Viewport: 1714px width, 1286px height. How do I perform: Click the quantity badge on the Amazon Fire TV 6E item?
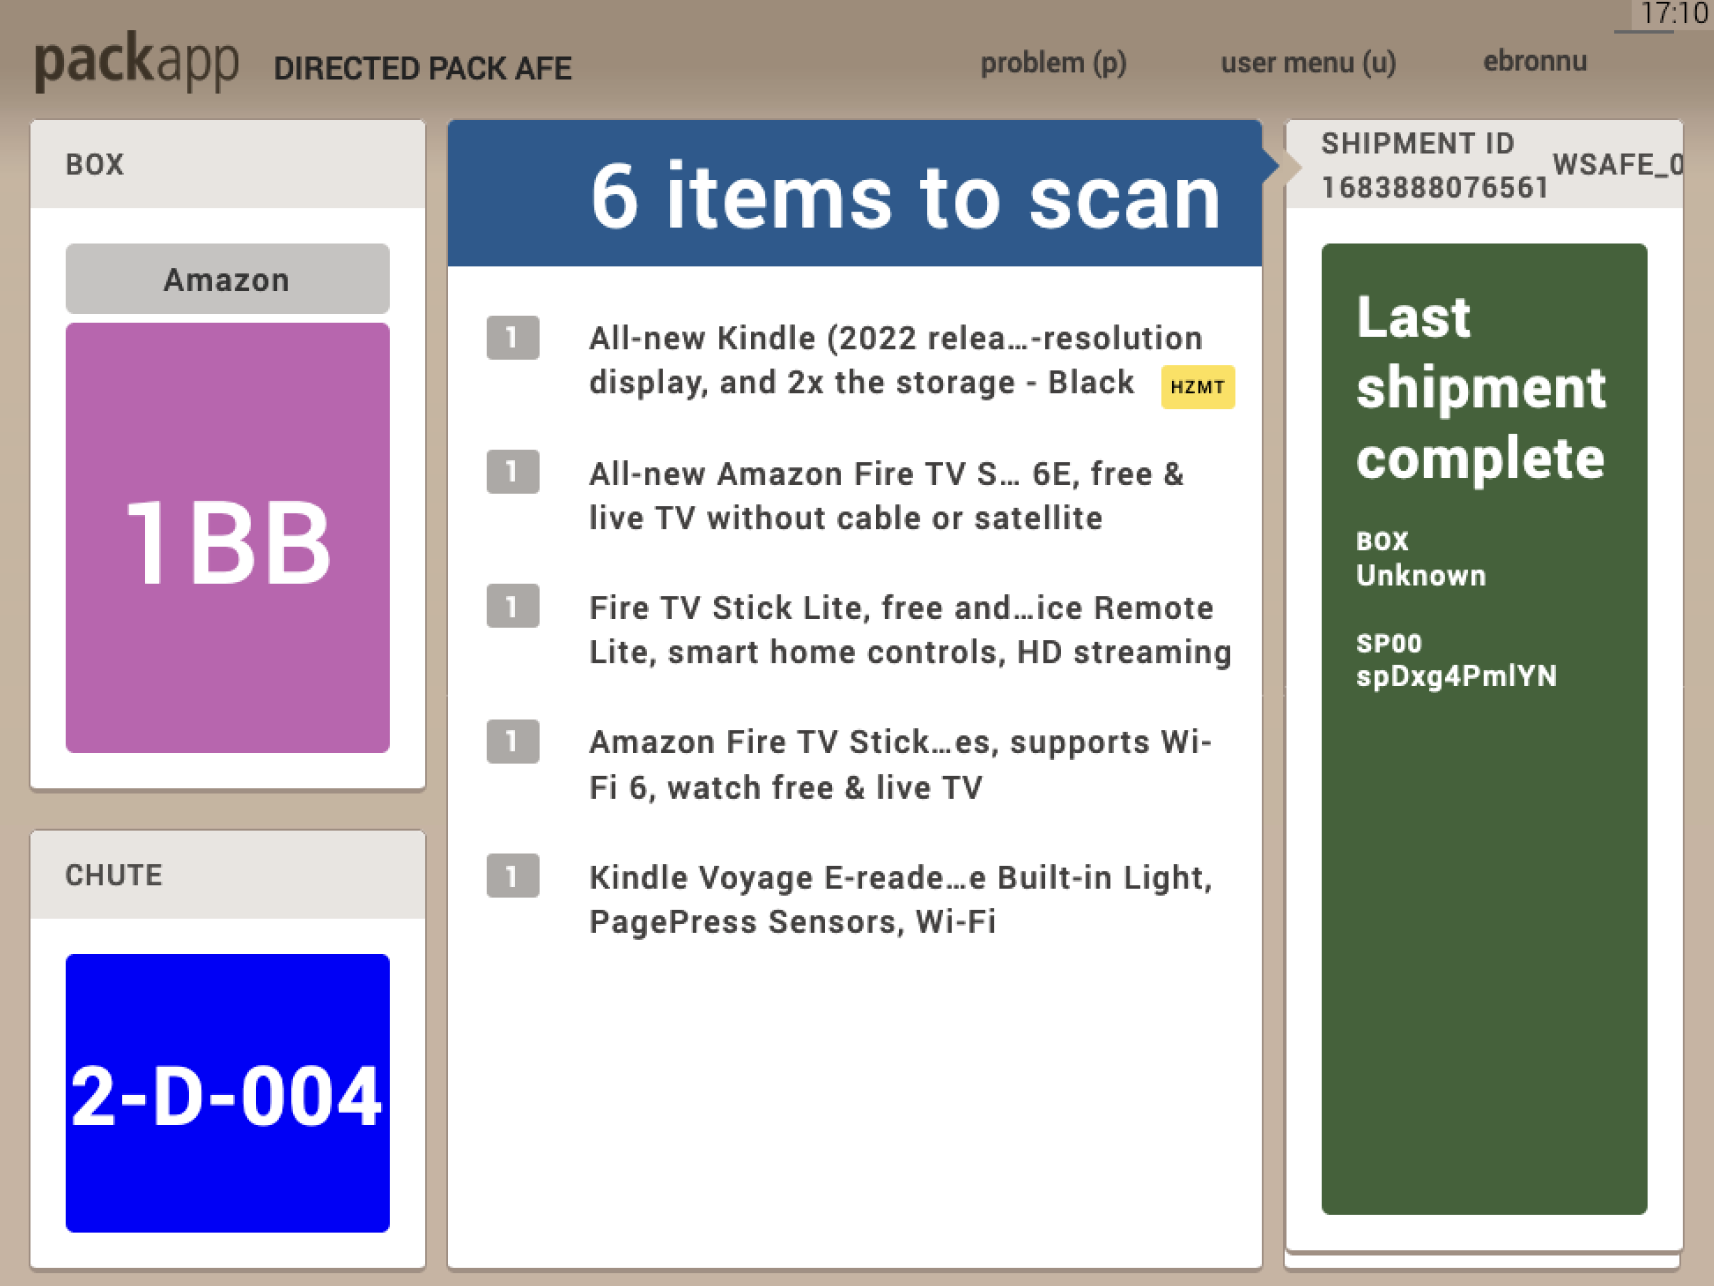click(512, 473)
